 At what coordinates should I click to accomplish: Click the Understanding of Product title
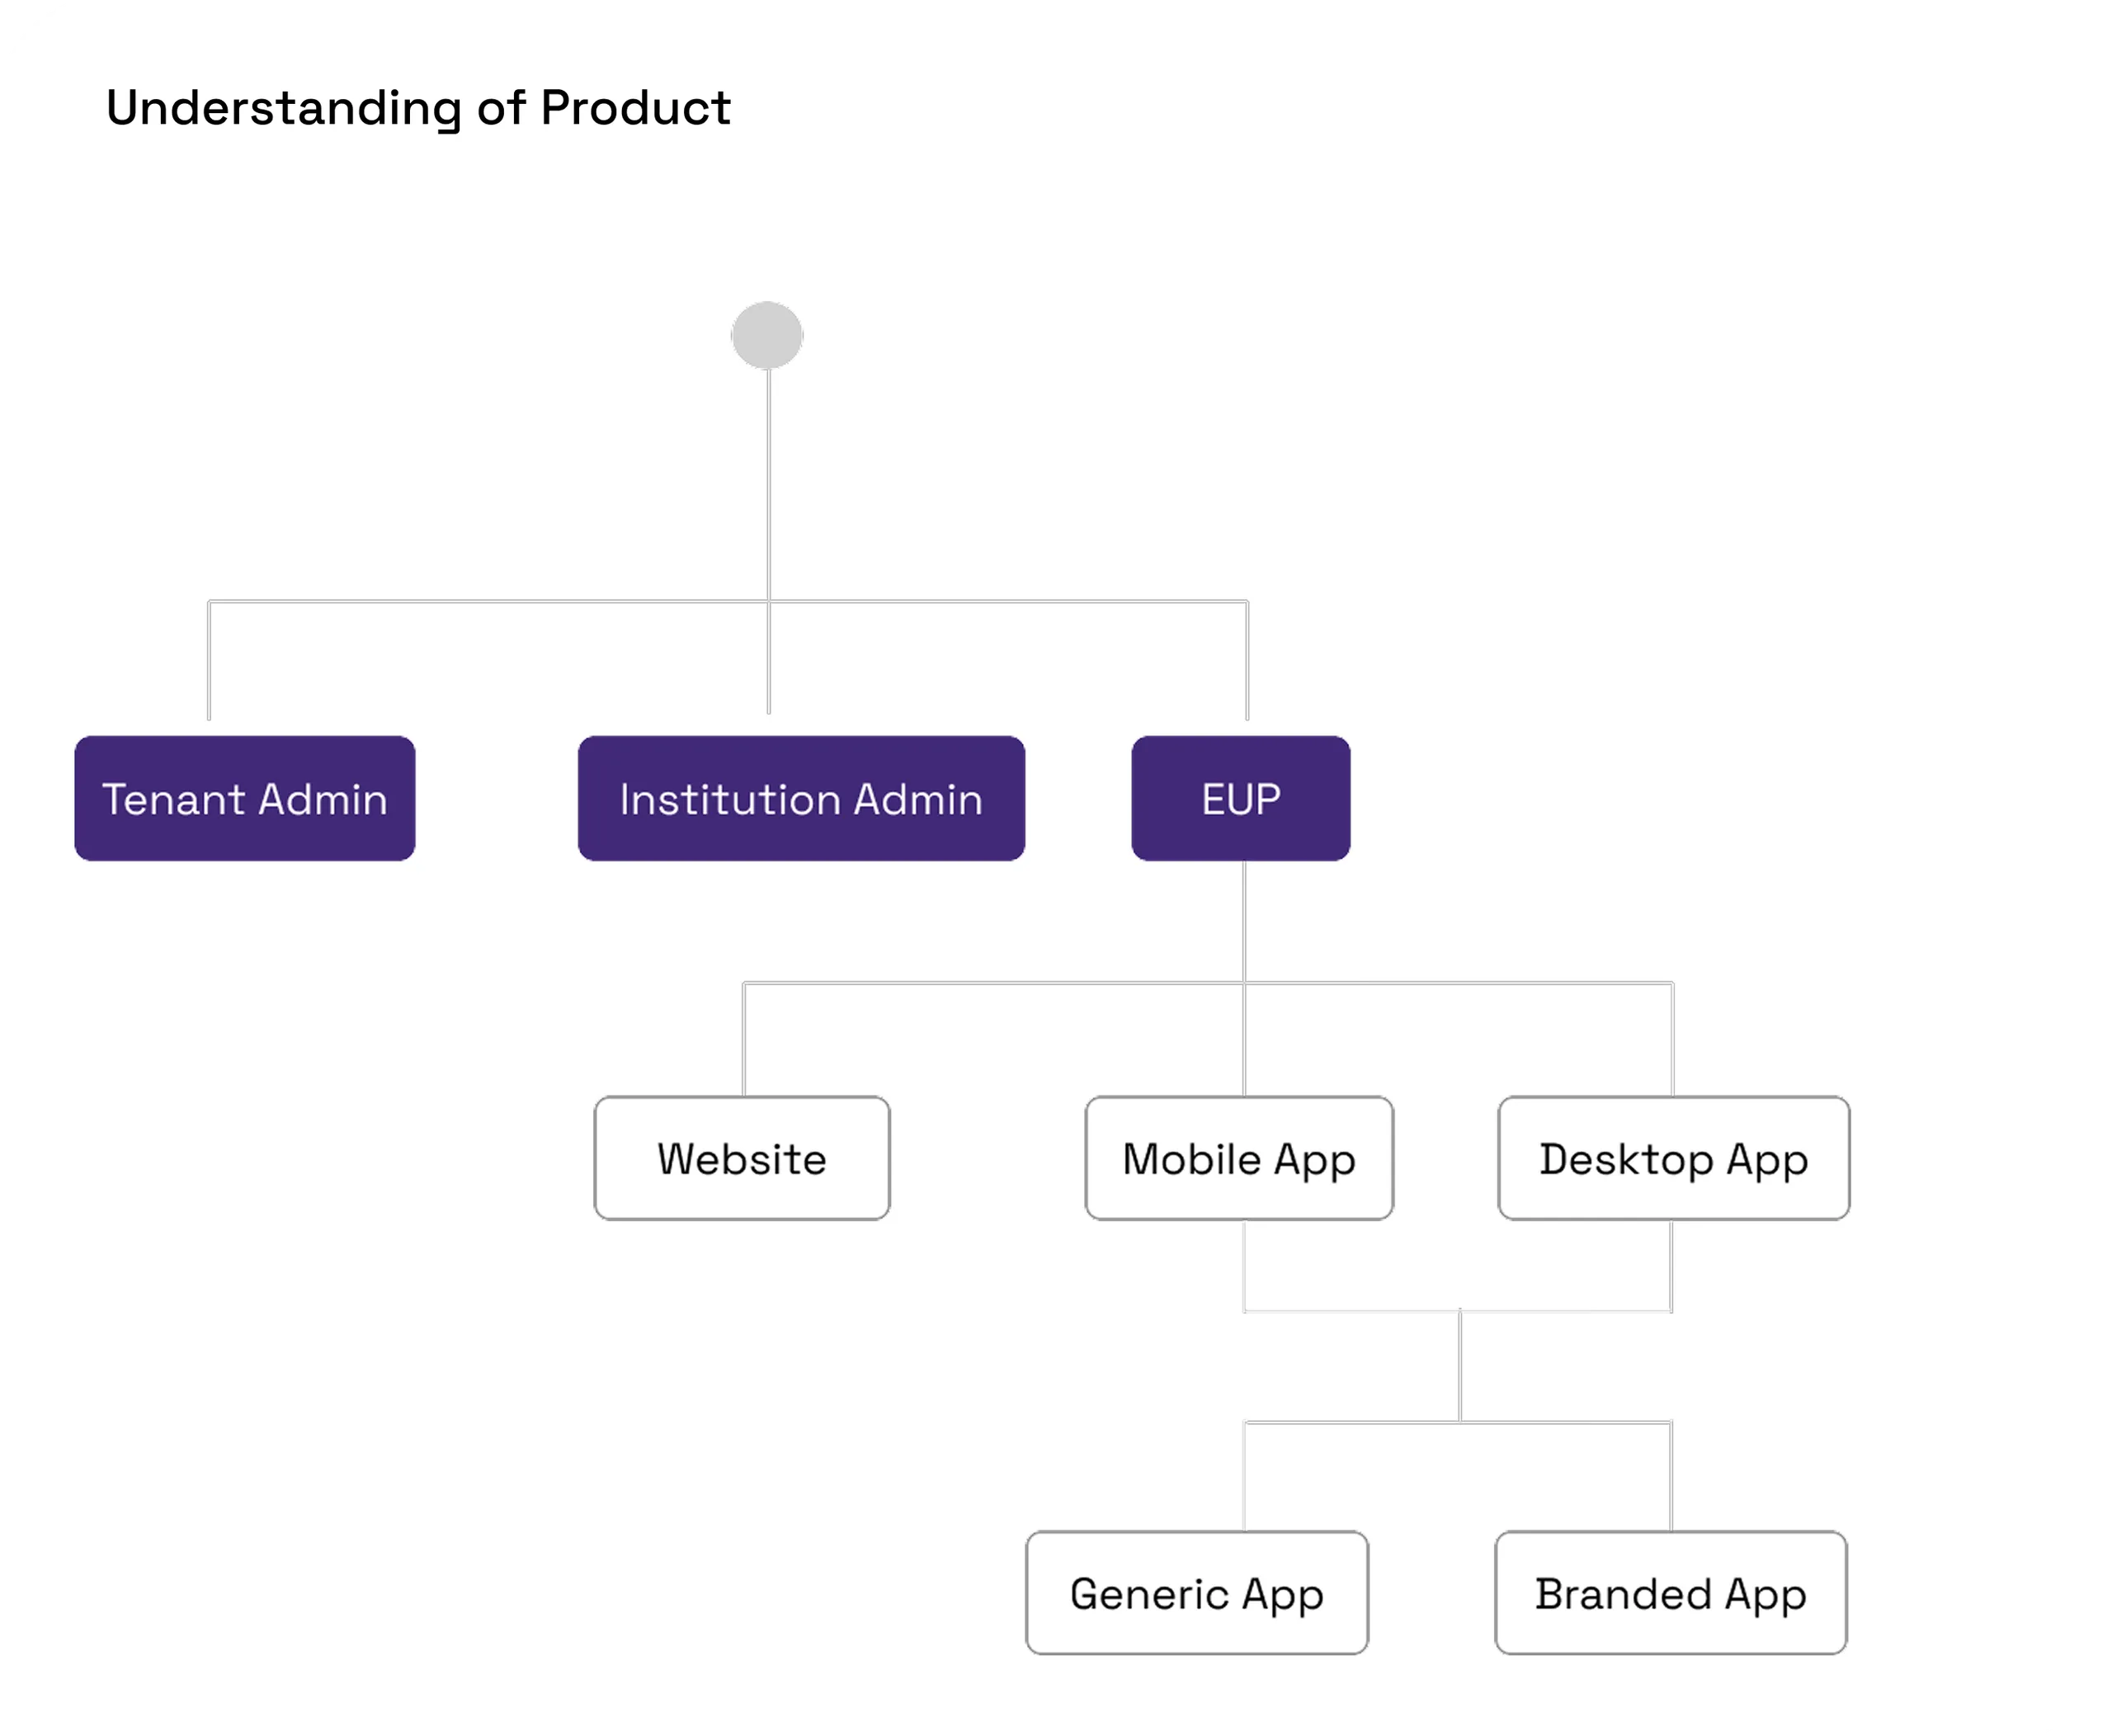coord(418,108)
